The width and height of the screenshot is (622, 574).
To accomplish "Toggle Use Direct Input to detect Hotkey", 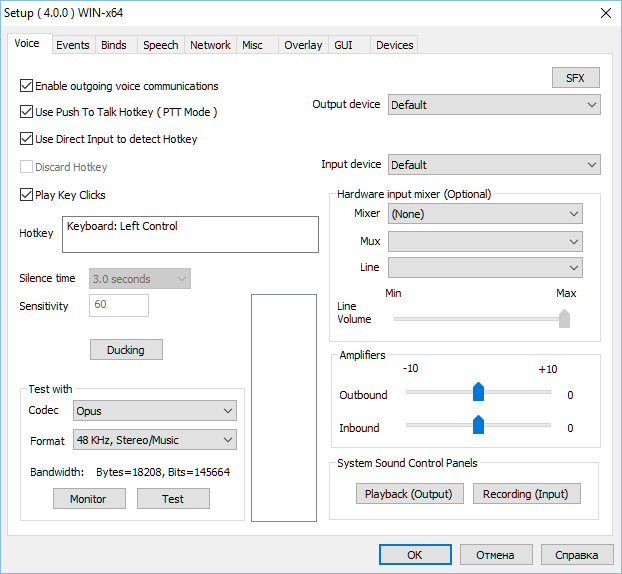I will coord(26,139).
